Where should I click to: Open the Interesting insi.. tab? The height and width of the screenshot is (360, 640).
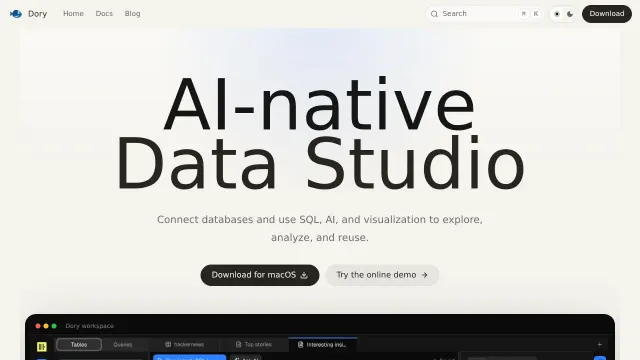click(322, 344)
